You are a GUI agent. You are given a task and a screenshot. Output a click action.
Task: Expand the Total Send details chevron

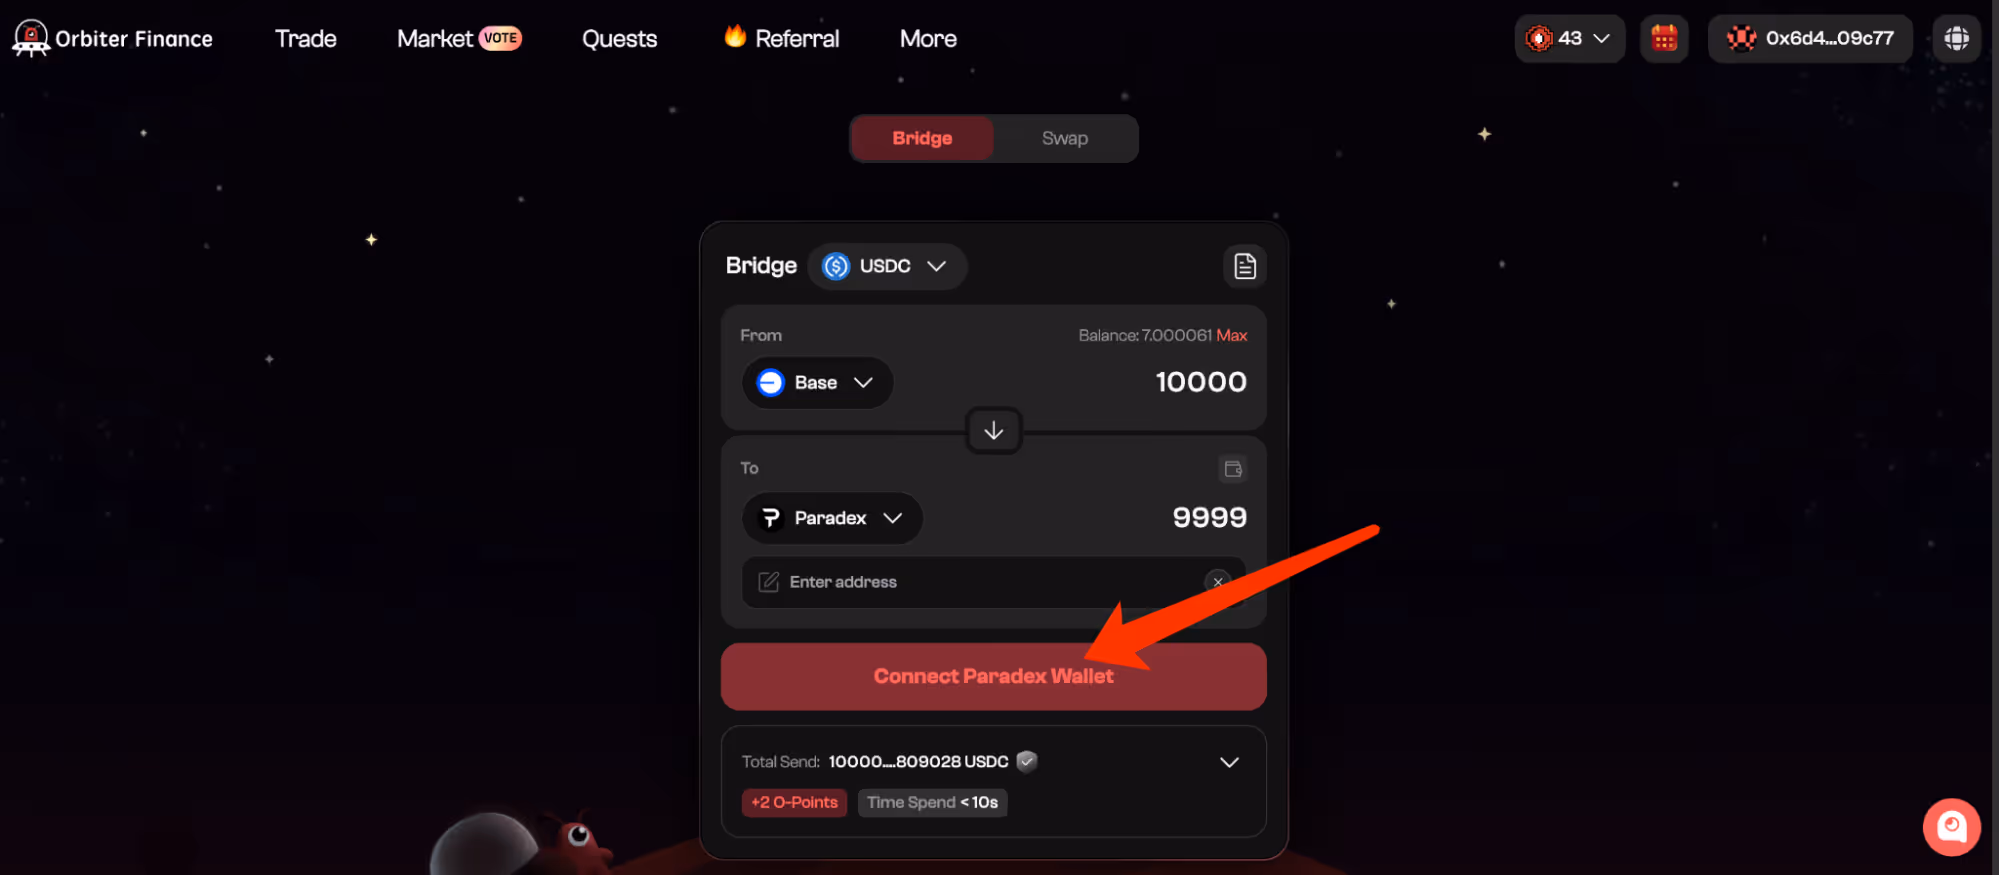(x=1229, y=762)
